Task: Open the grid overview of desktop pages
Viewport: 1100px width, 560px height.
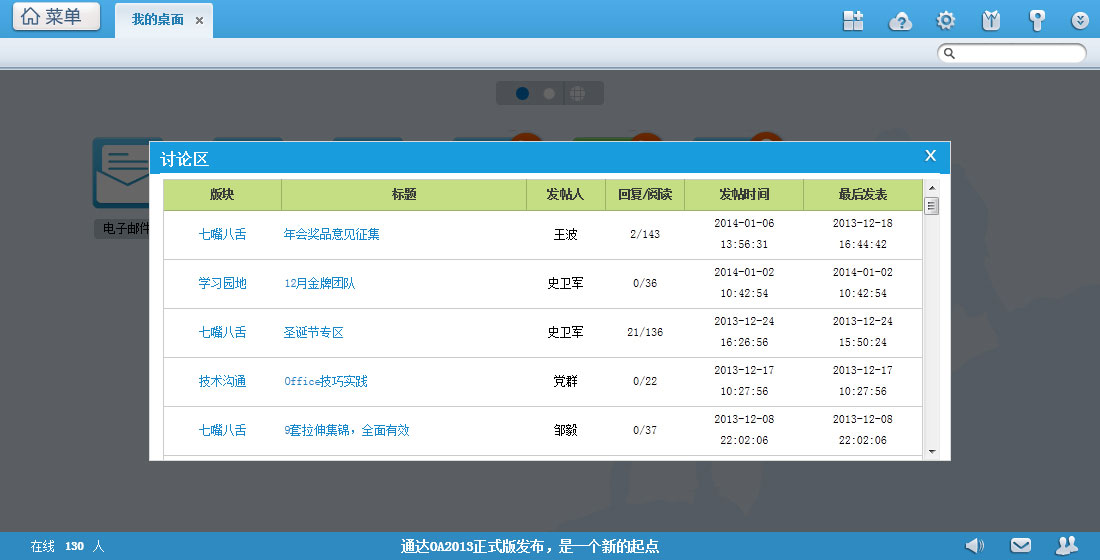Action: click(577, 93)
